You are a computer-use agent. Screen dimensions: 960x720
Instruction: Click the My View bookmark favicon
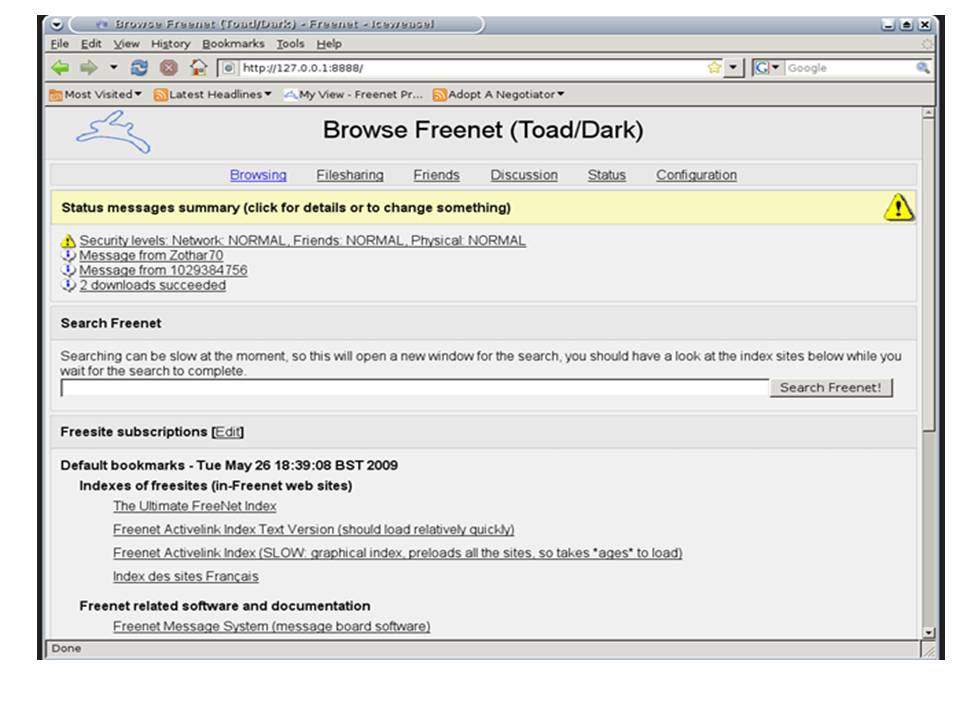coord(290,95)
